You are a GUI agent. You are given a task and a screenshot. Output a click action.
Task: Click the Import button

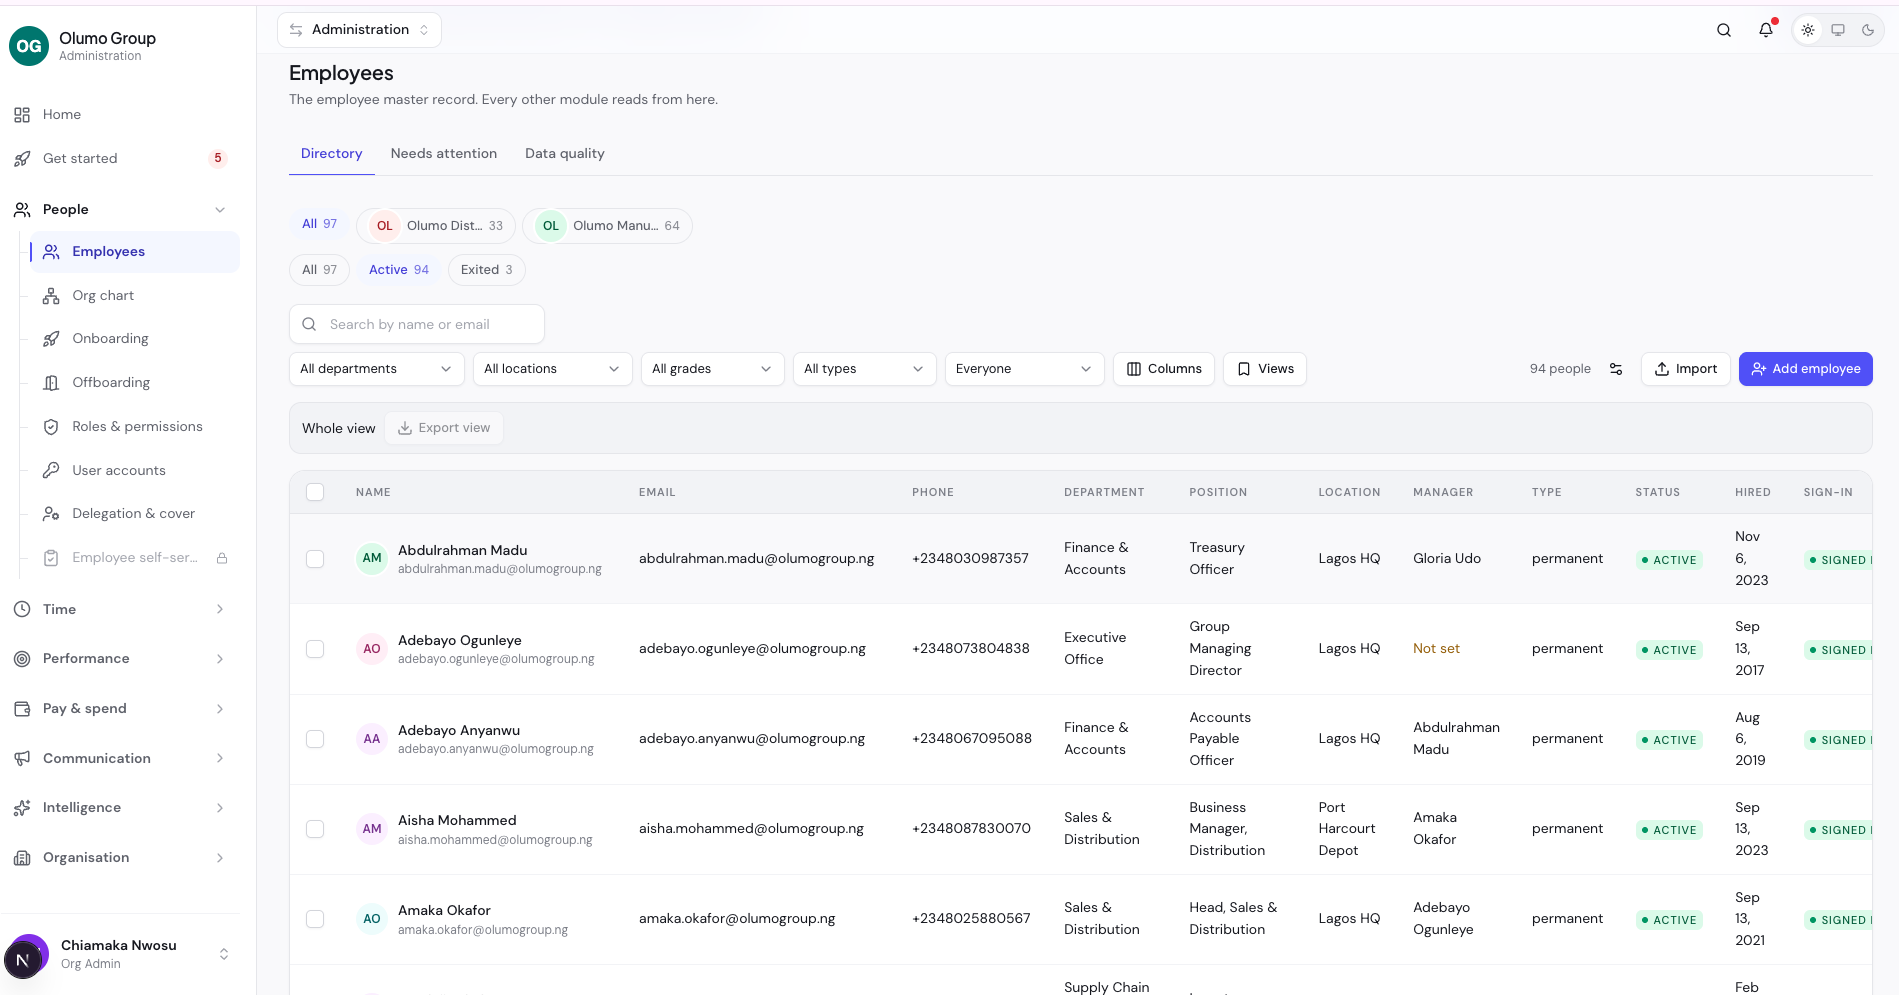(1686, 369)
